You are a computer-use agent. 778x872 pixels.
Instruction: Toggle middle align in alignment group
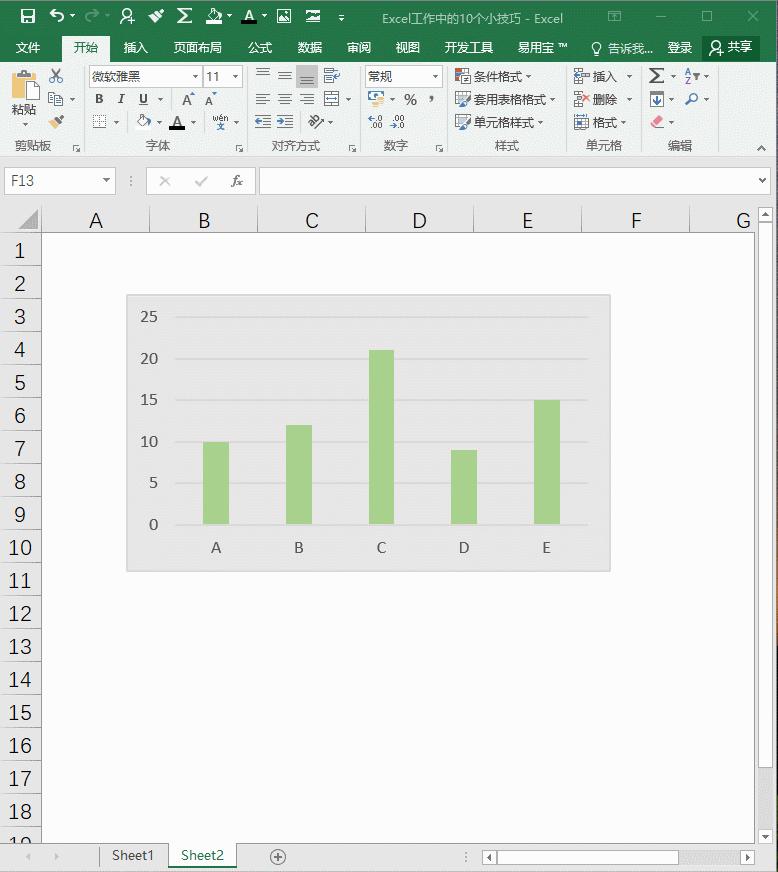tap(285, 76)
